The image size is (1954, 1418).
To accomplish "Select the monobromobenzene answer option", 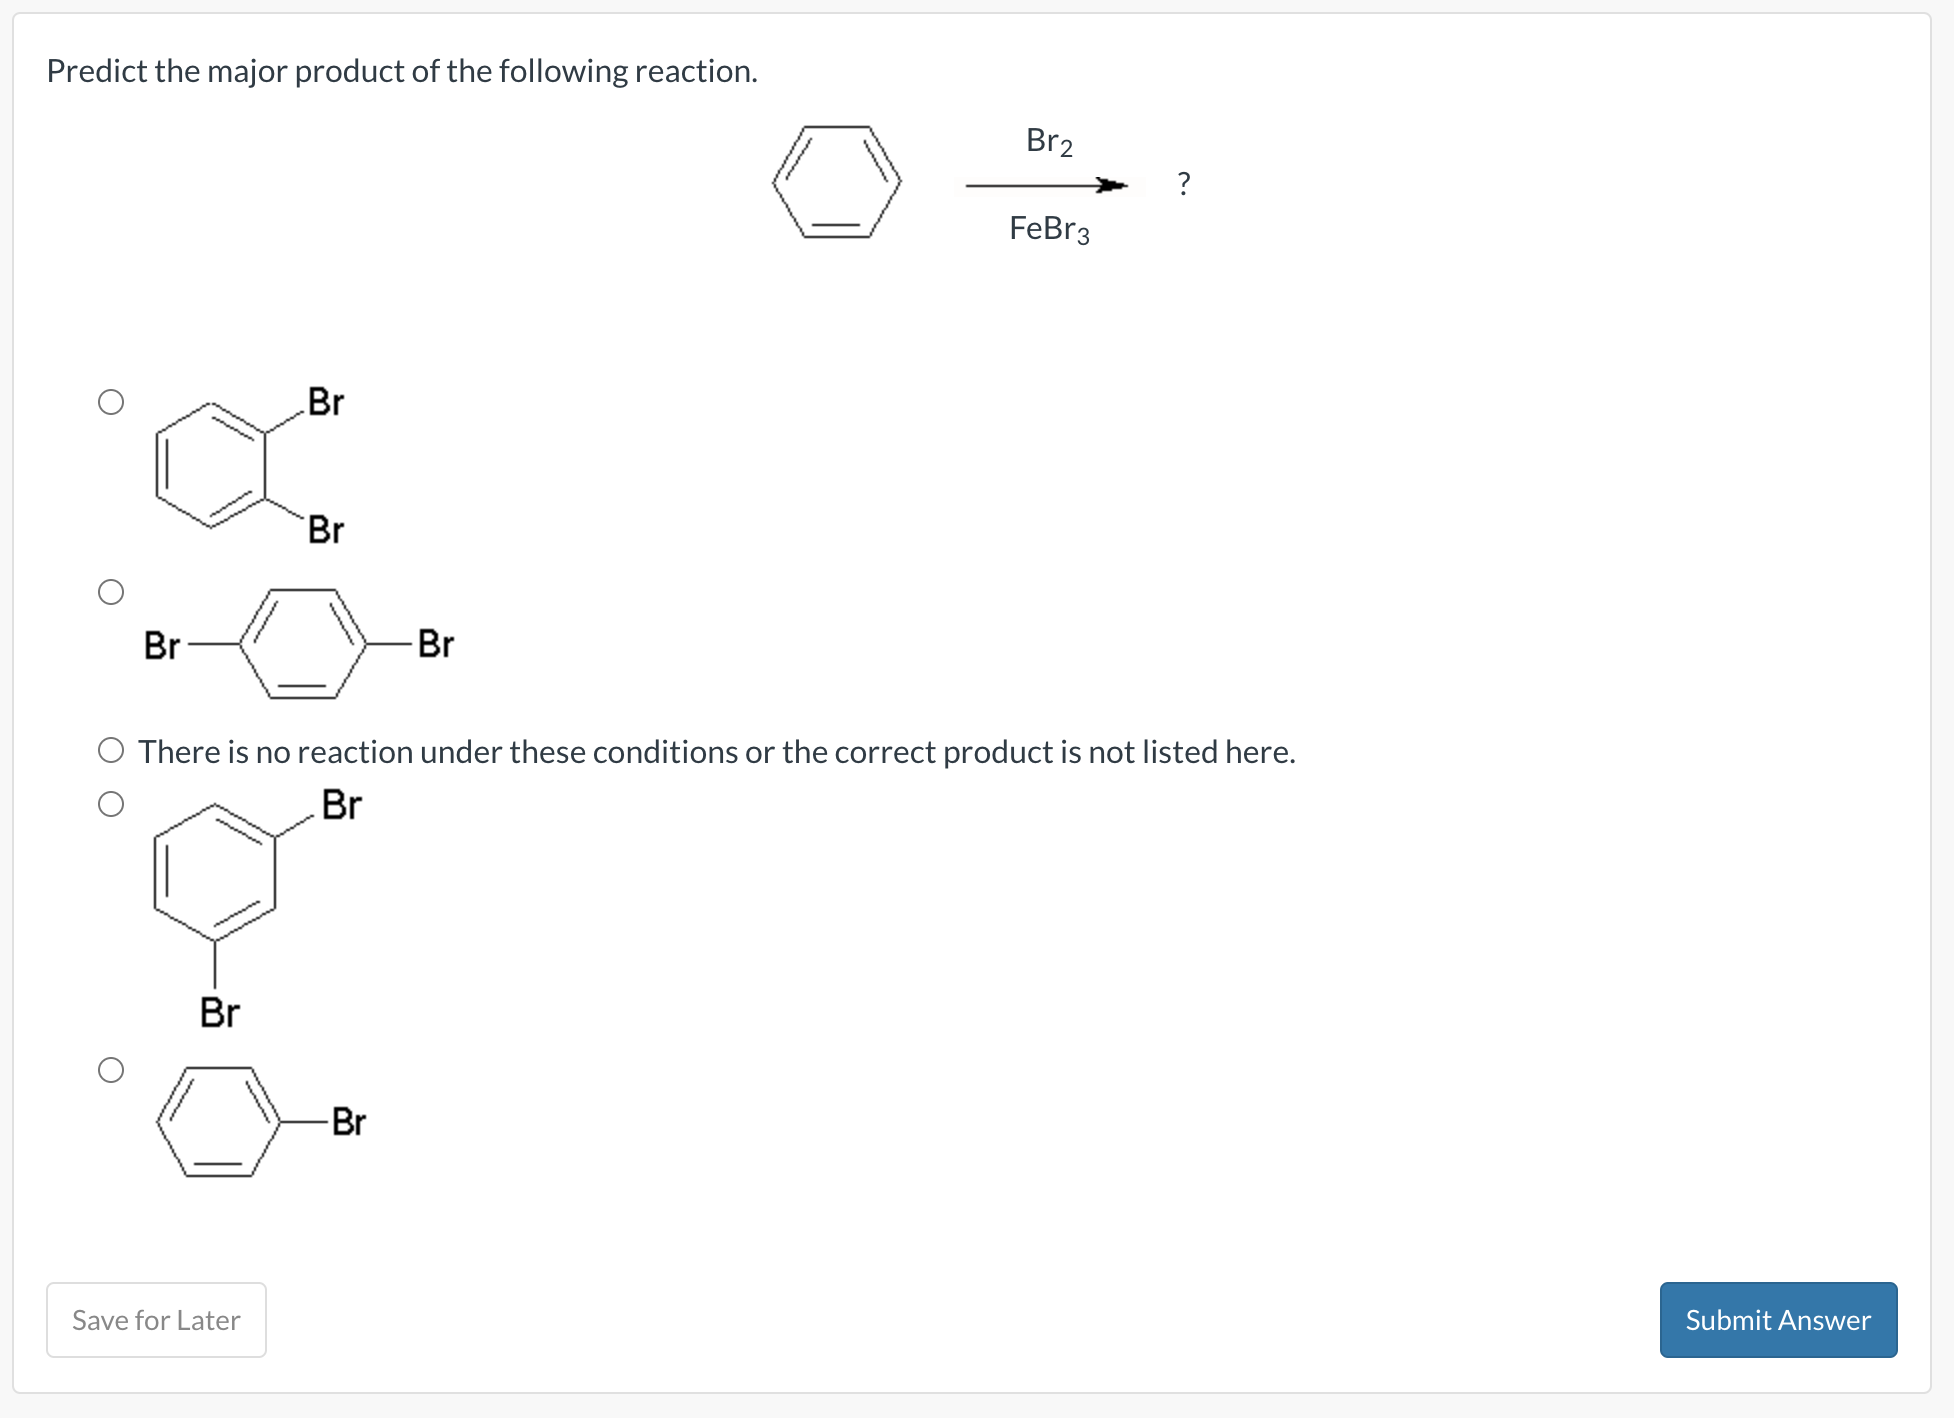I will [x=112, y=1070].
